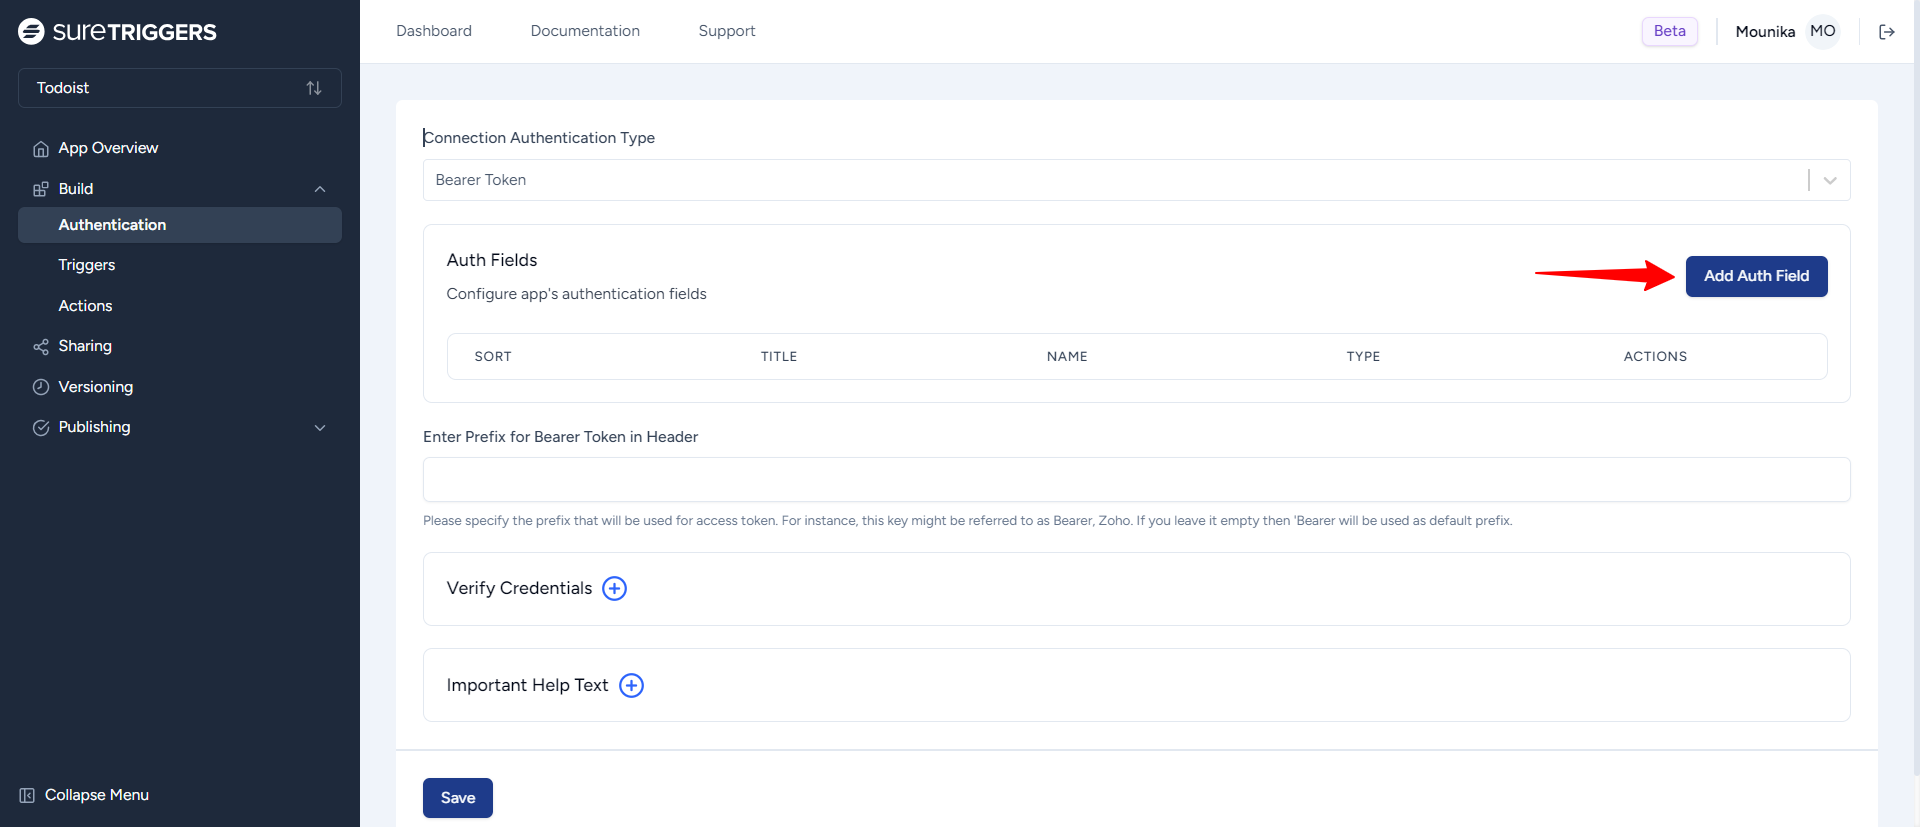Open App Overview via home icon
Viewport: 1920px width, 827px height.
point(41,149)
